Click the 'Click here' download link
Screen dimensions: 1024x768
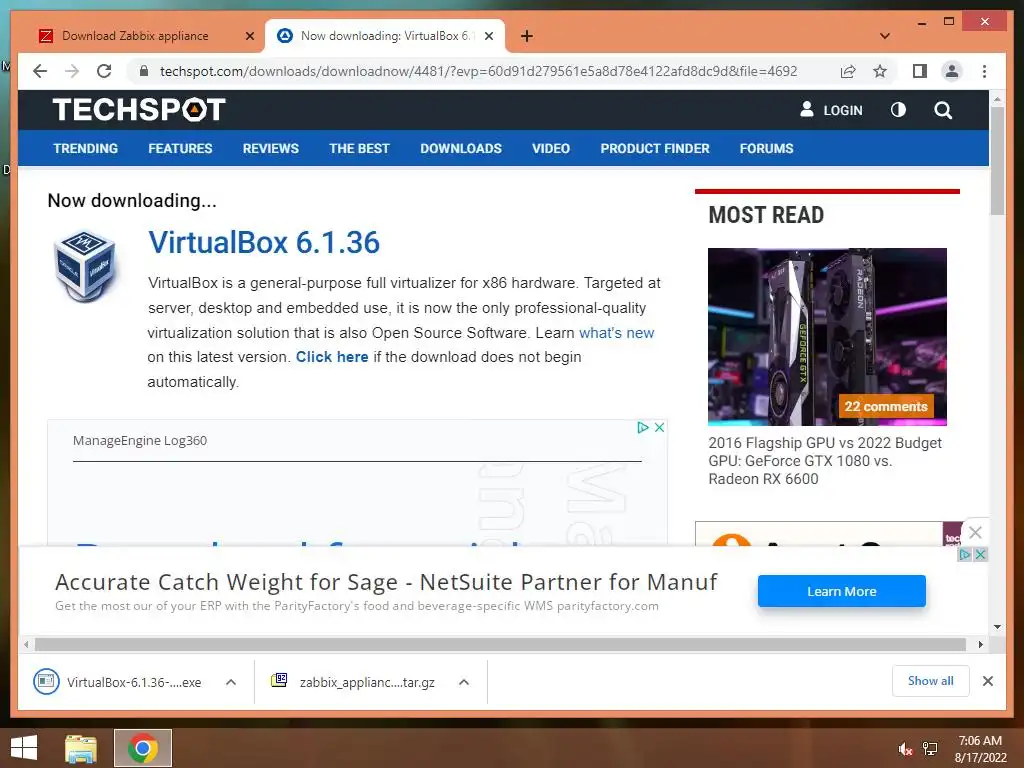(332, 357)
